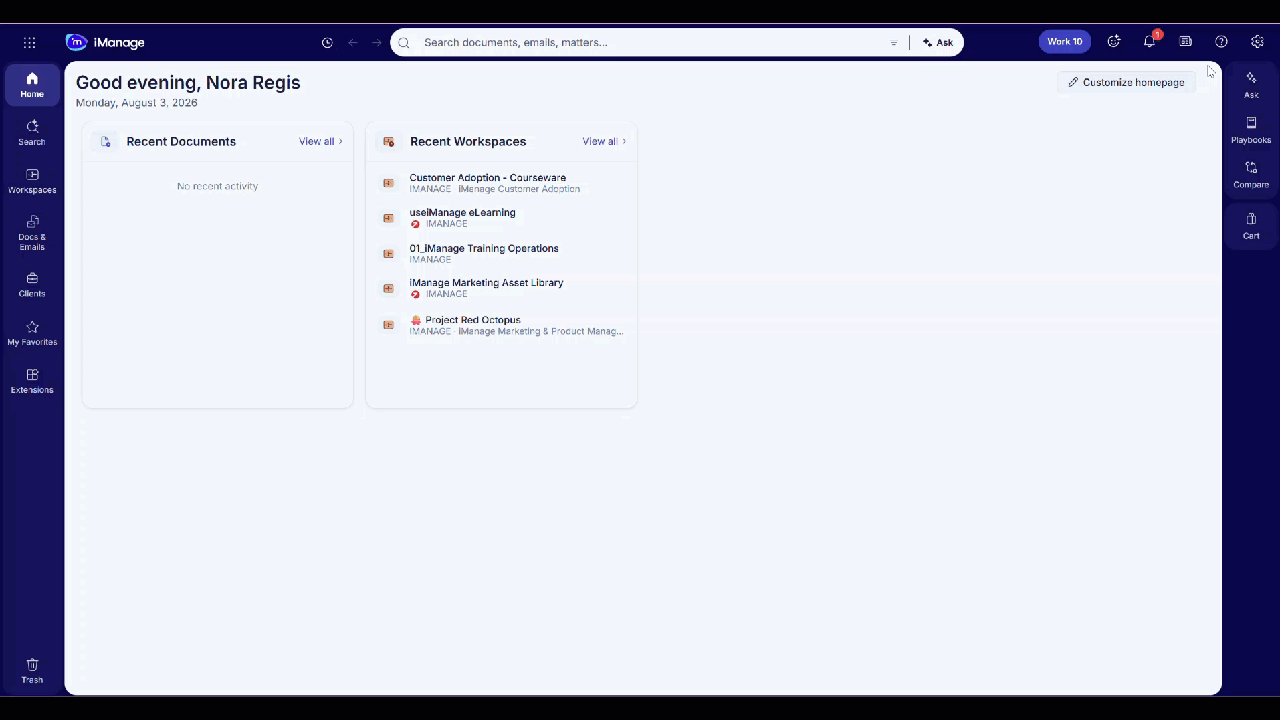Open Docs & Emails in the sidebar
This screenshot has width=1280, height=720.
click(32, 233)
